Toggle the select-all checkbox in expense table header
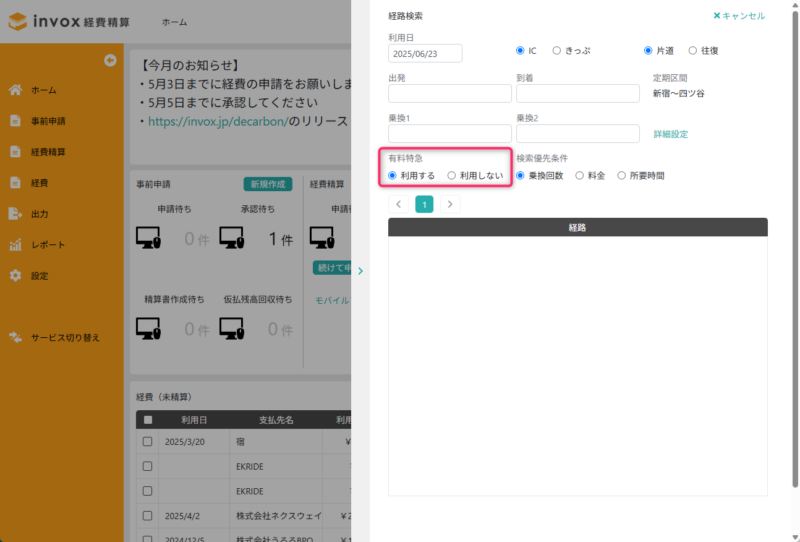This screenshot has width=800, height=542. point(148,420)
